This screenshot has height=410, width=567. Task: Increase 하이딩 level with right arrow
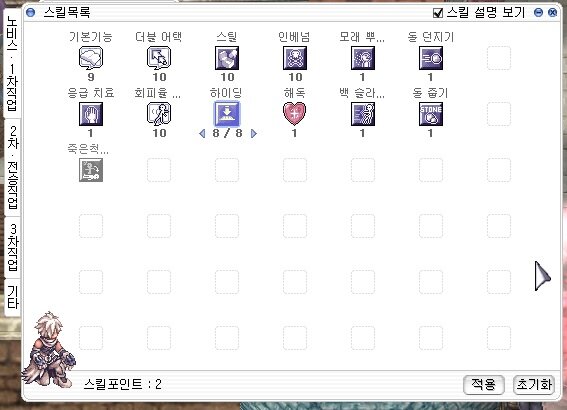(253, 134)
